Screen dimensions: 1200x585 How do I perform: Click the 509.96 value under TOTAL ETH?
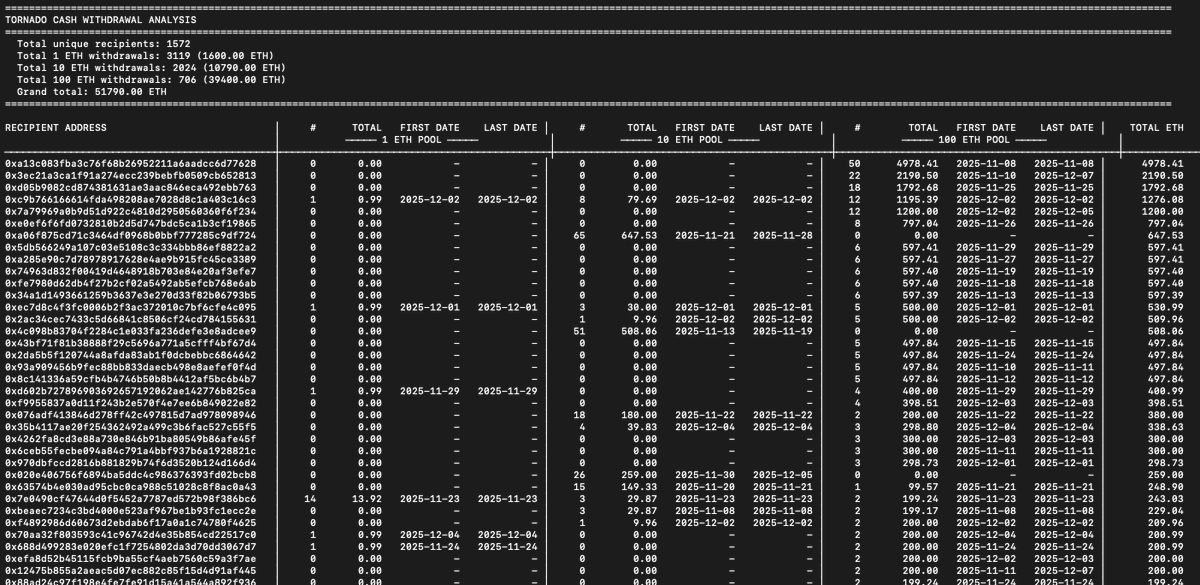[x=1166, y=320]
